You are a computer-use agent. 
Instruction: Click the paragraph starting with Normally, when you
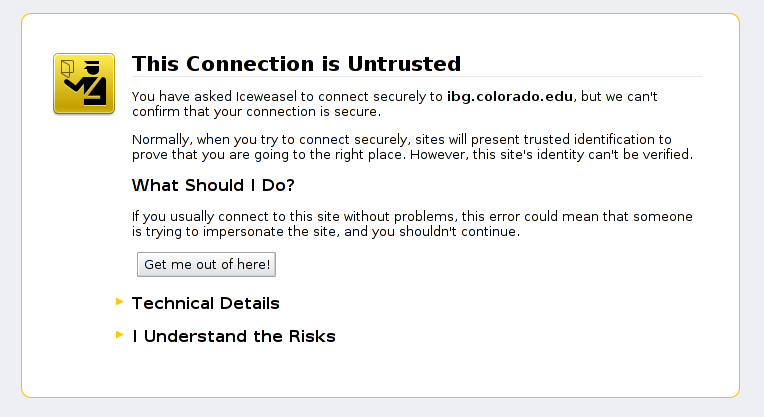click(x=412, y=147)
